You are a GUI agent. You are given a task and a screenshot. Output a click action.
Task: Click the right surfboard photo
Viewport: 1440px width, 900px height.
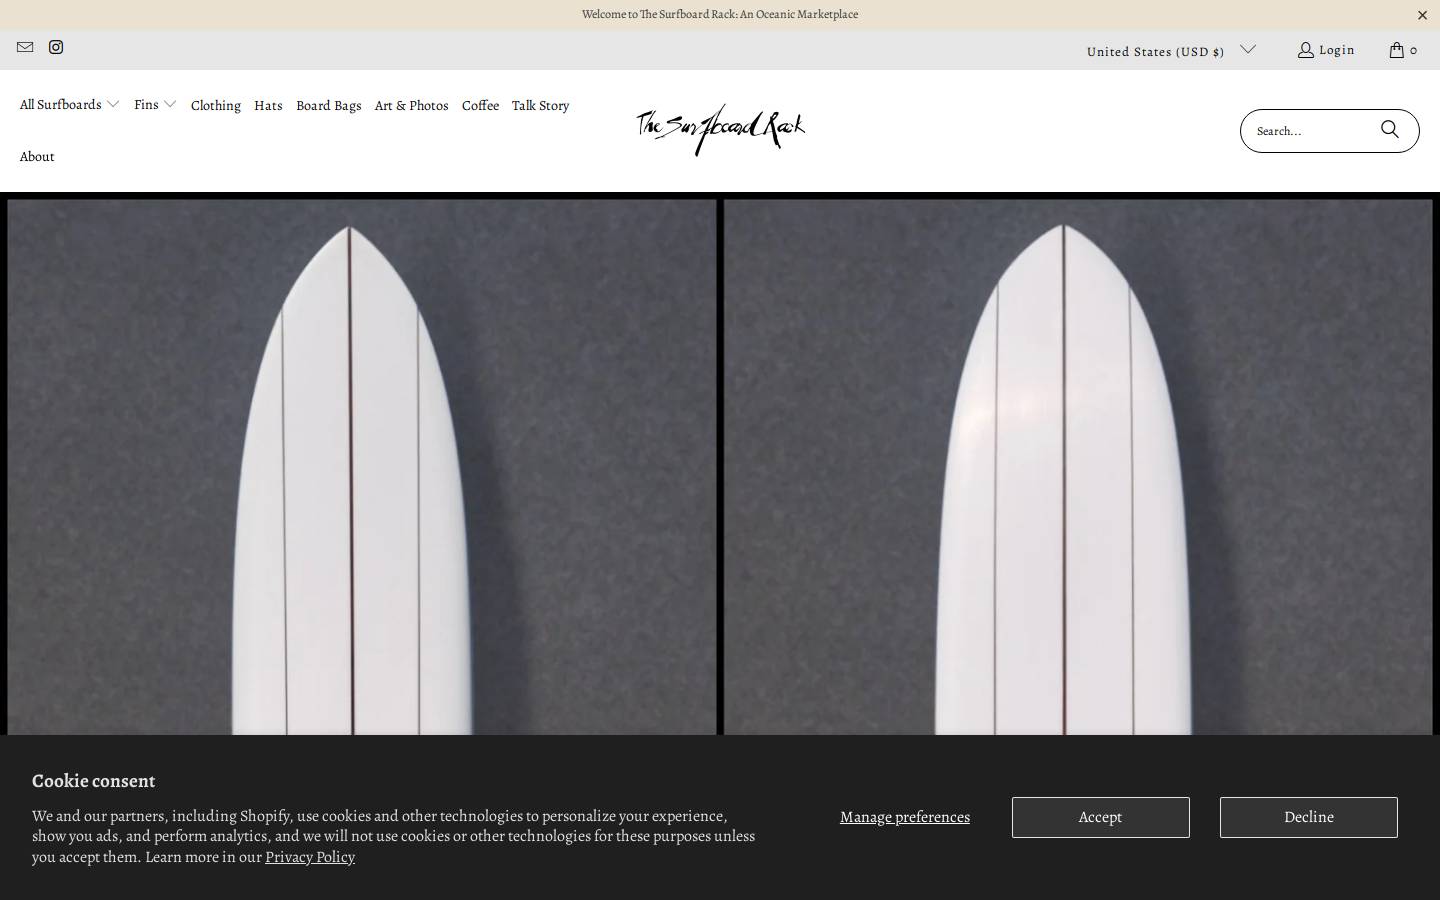point(1078,467)
